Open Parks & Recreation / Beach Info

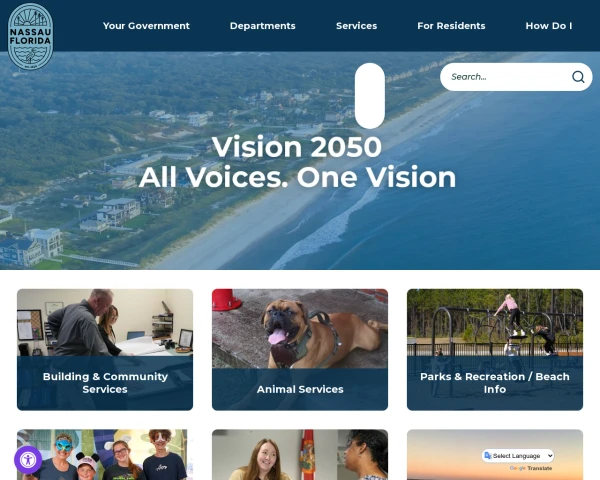495,349
